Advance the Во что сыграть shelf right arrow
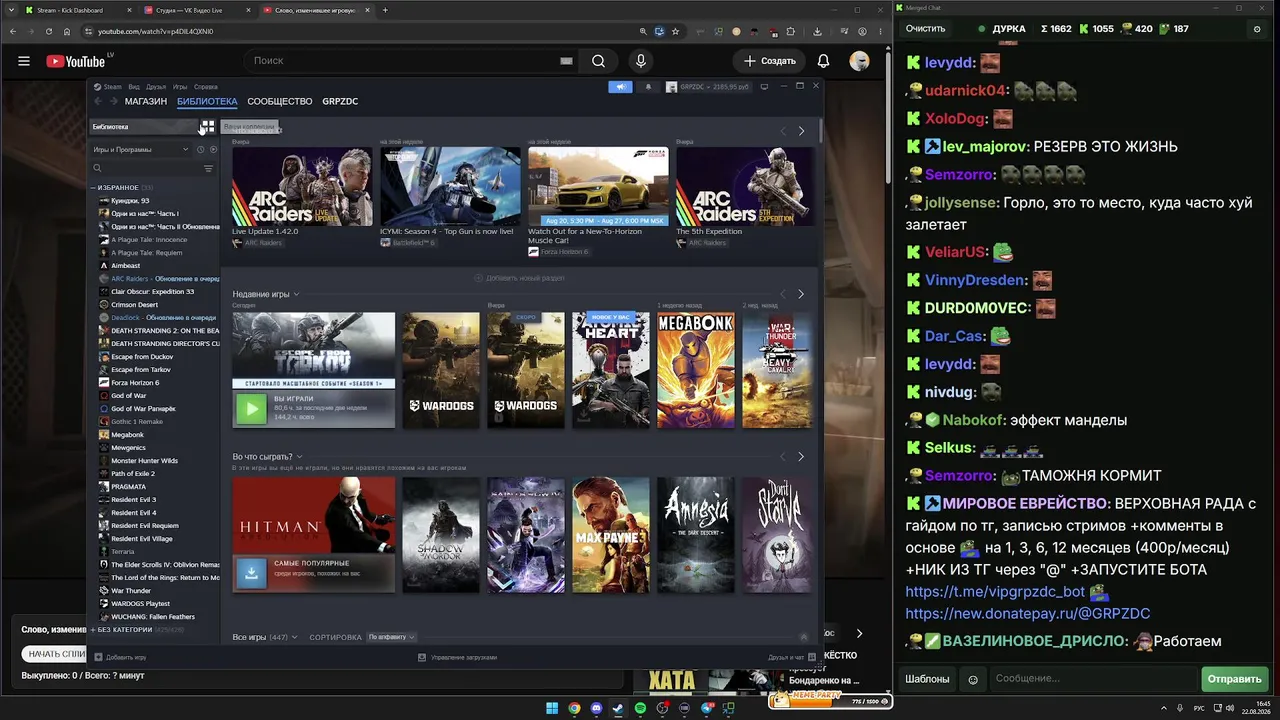This screenshot has width=1280, height=720. (x=801, y=457)
